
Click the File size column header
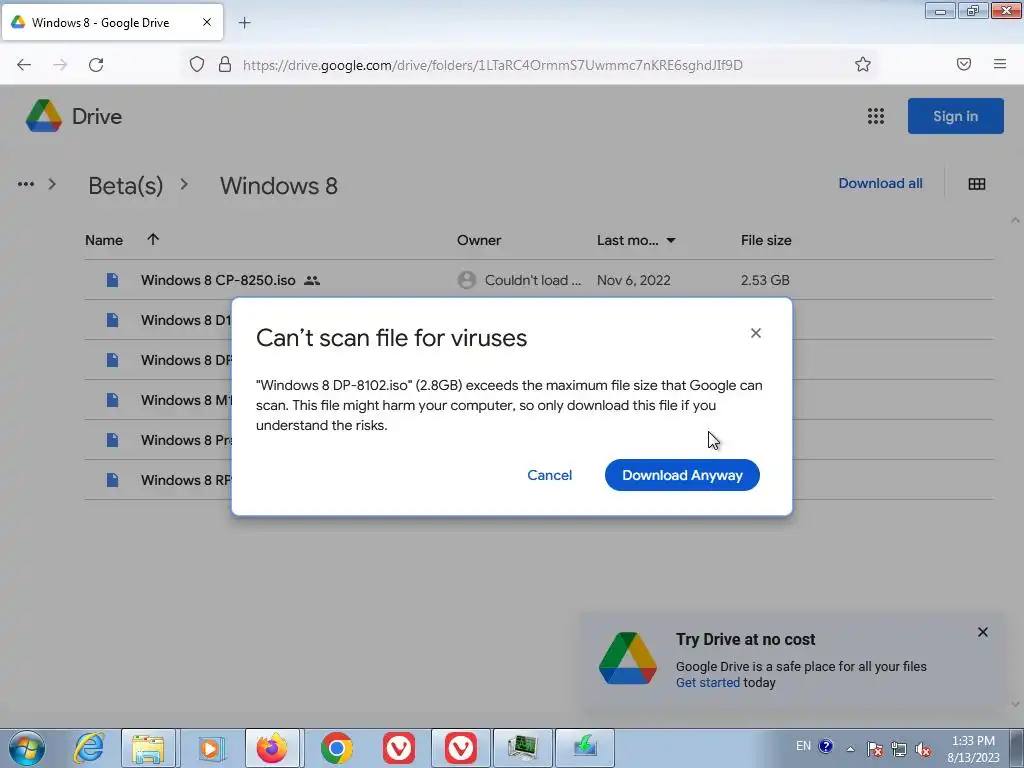pos(765,240)
